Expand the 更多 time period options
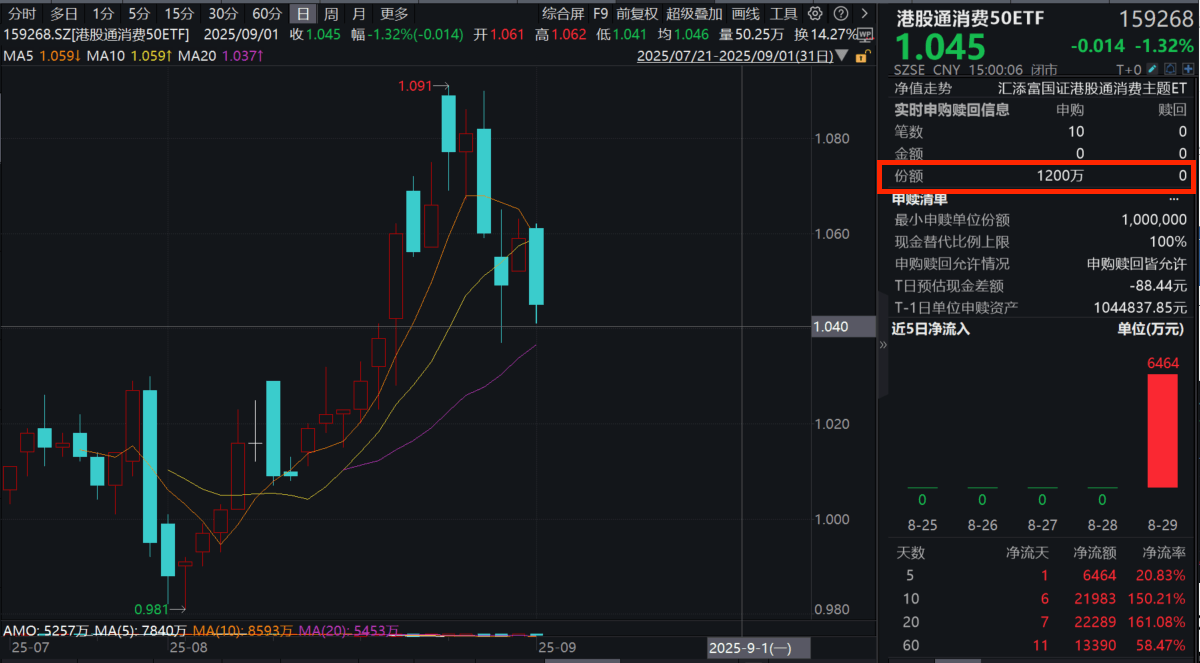The height and width of the screenshot is (663, 1200). coord(394,14)
